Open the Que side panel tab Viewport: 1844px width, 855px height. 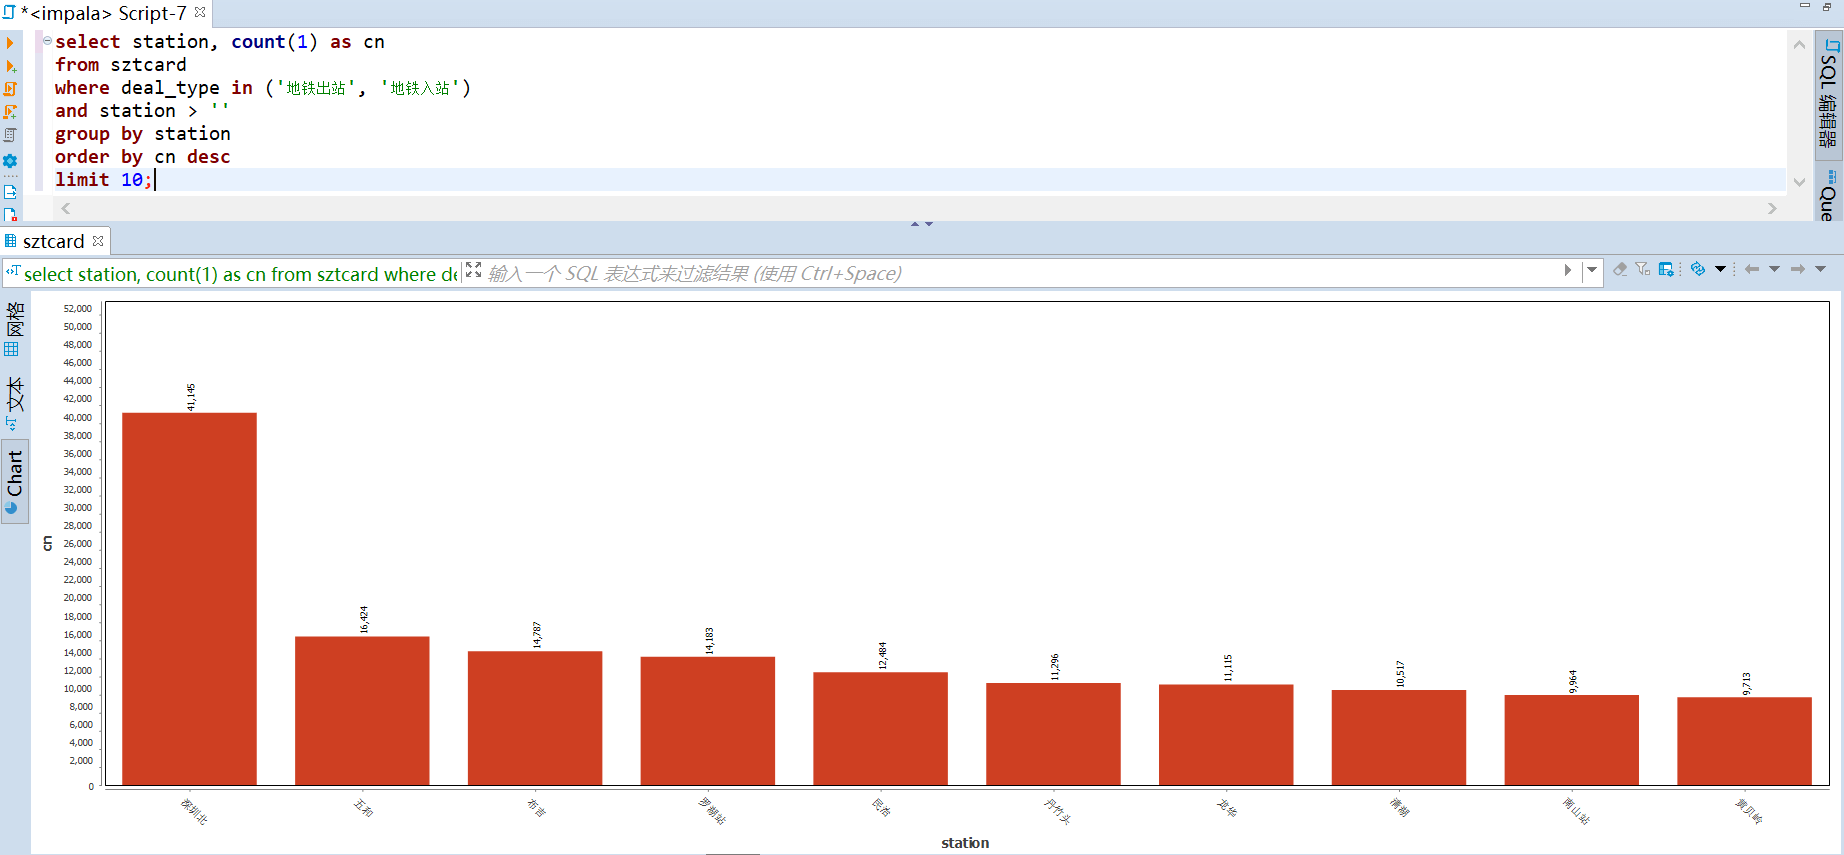coord(1829,193)
